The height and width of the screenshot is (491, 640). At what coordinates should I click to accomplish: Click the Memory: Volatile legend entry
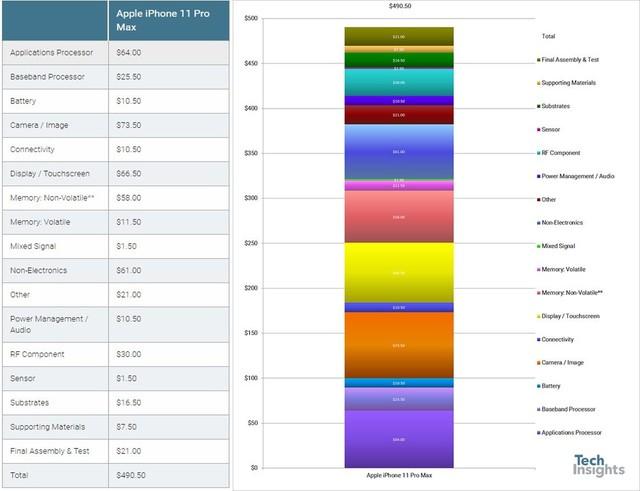561,269
